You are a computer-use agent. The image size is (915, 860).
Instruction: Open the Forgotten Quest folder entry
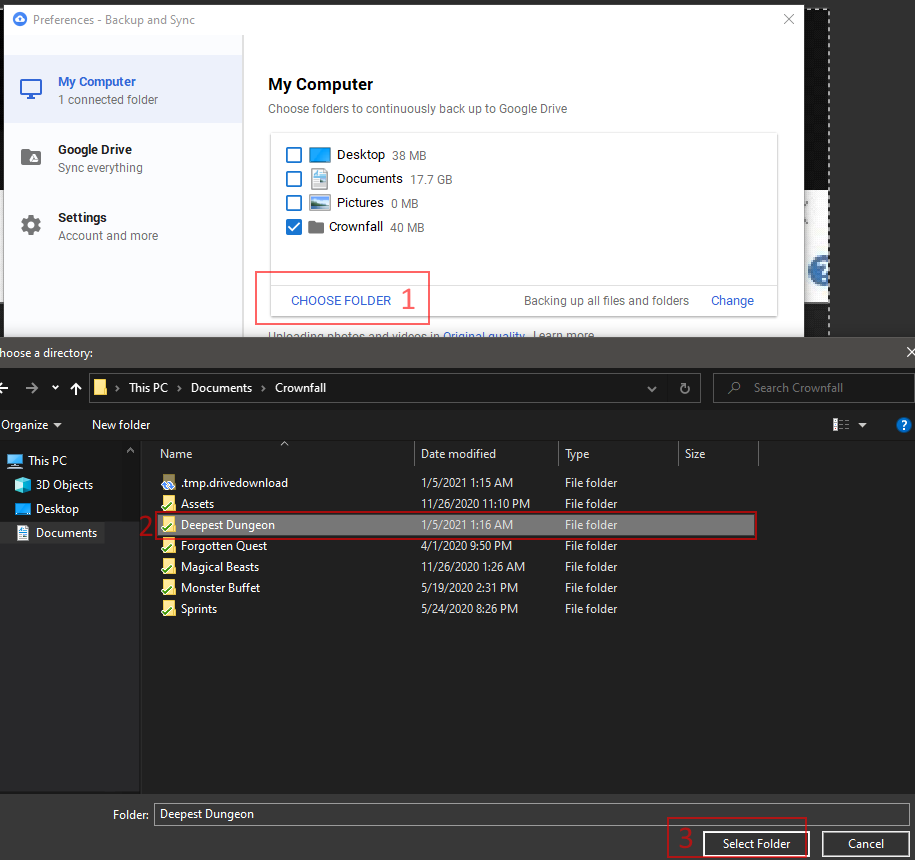223,546
